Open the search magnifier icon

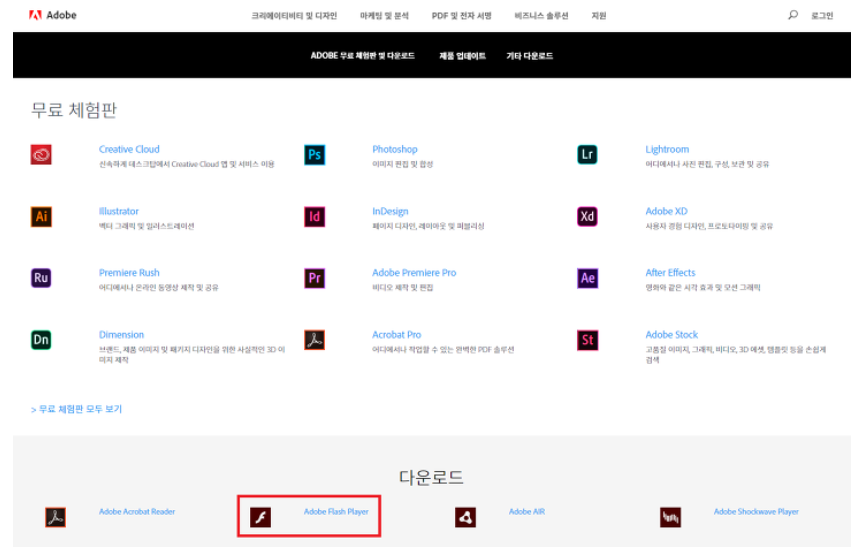793,15
